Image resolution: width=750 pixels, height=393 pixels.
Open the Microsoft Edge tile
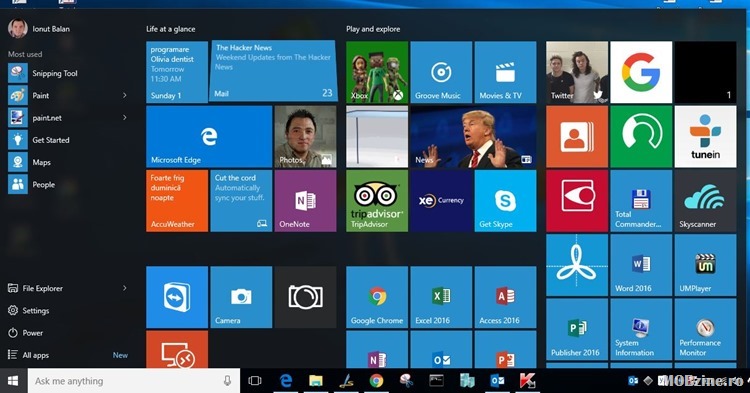point(209,137)
